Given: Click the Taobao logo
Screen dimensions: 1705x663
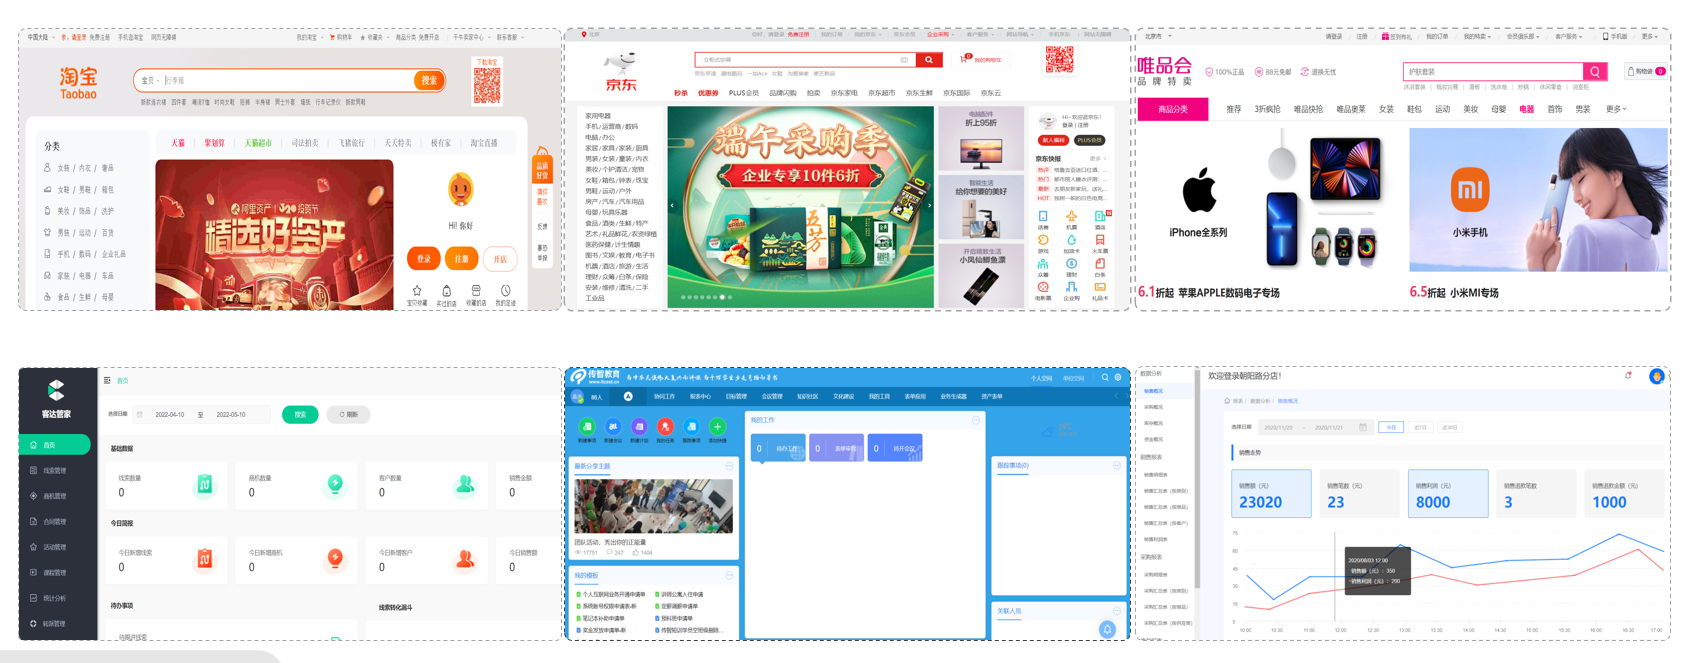Looking at the screenshot, I should (x=78, y=83).
